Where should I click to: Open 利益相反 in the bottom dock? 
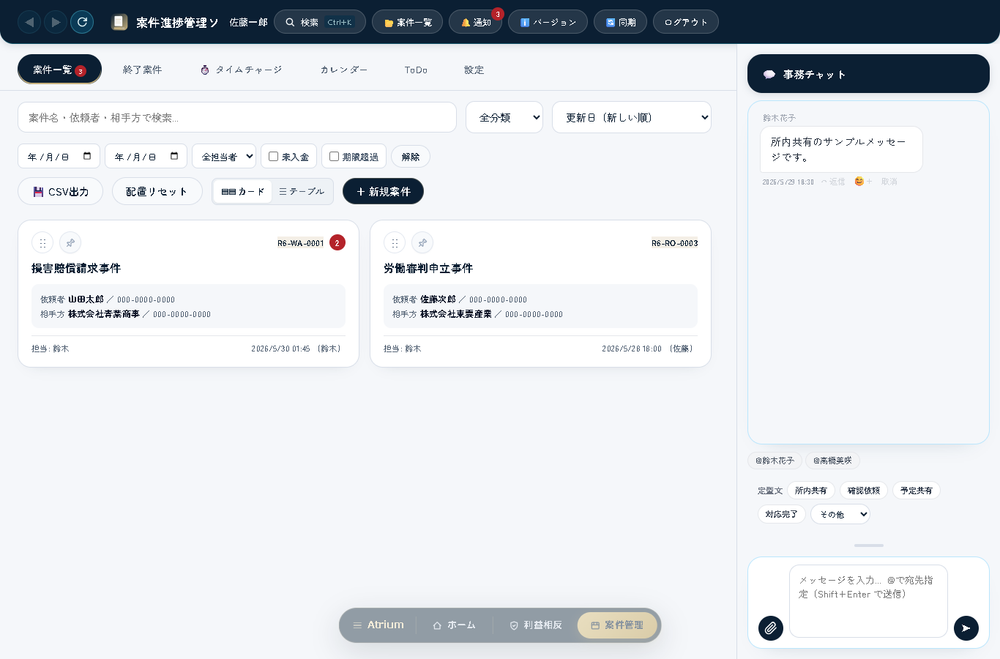[x=536, y=625]
